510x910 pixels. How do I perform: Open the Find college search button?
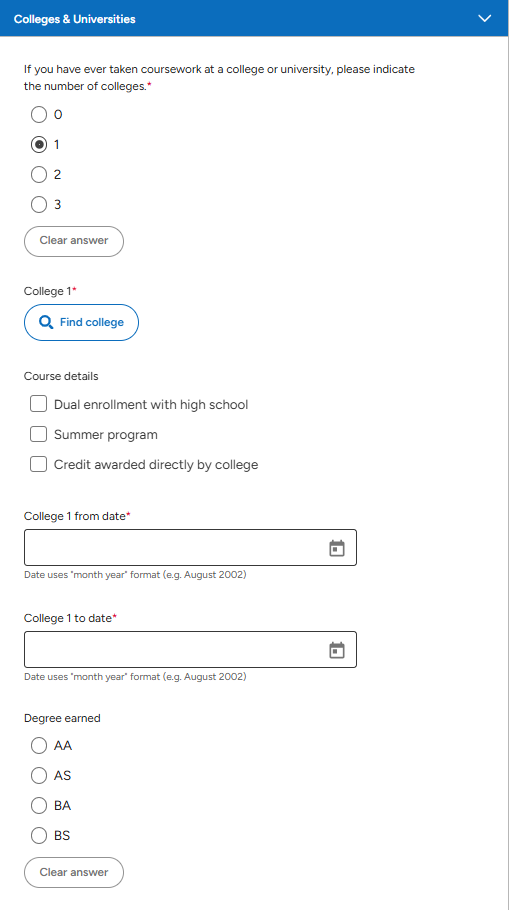(x=81, y=322)
